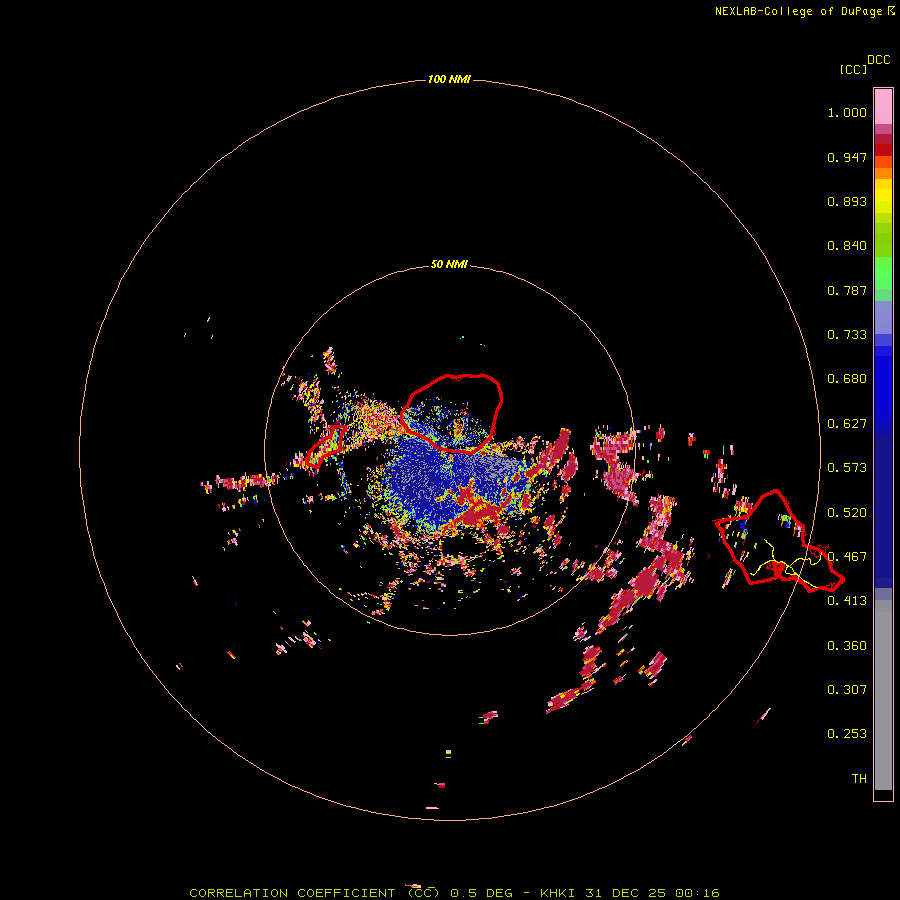
Task: Click the 0.893 value on the color scale
Action: click(x=847, y=201)
